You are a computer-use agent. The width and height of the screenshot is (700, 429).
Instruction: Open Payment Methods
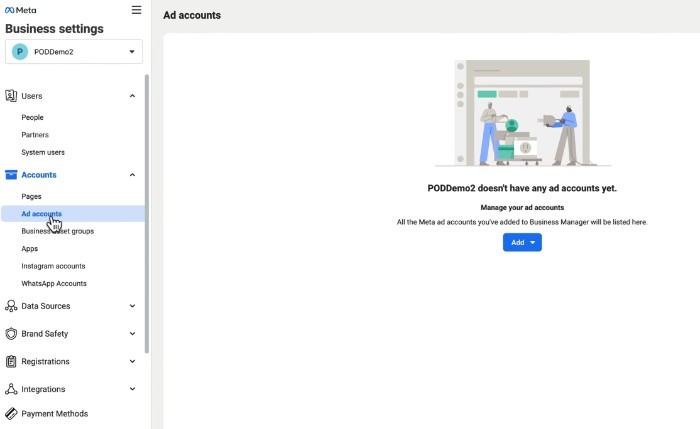(54, 414)
